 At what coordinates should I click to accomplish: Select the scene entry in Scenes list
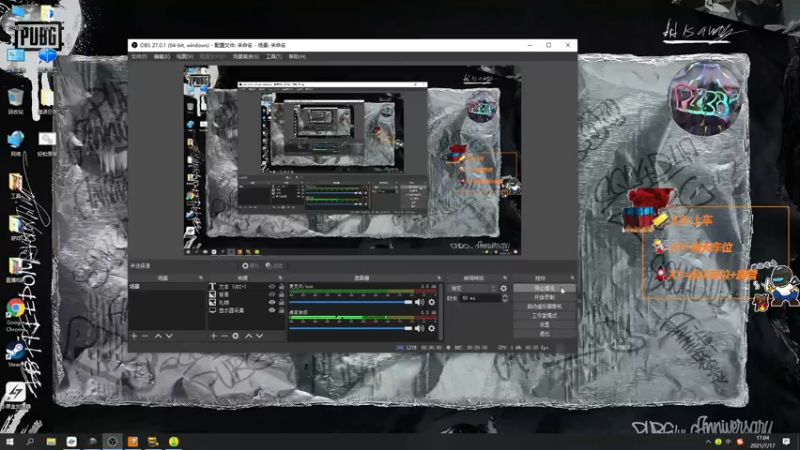166,287
